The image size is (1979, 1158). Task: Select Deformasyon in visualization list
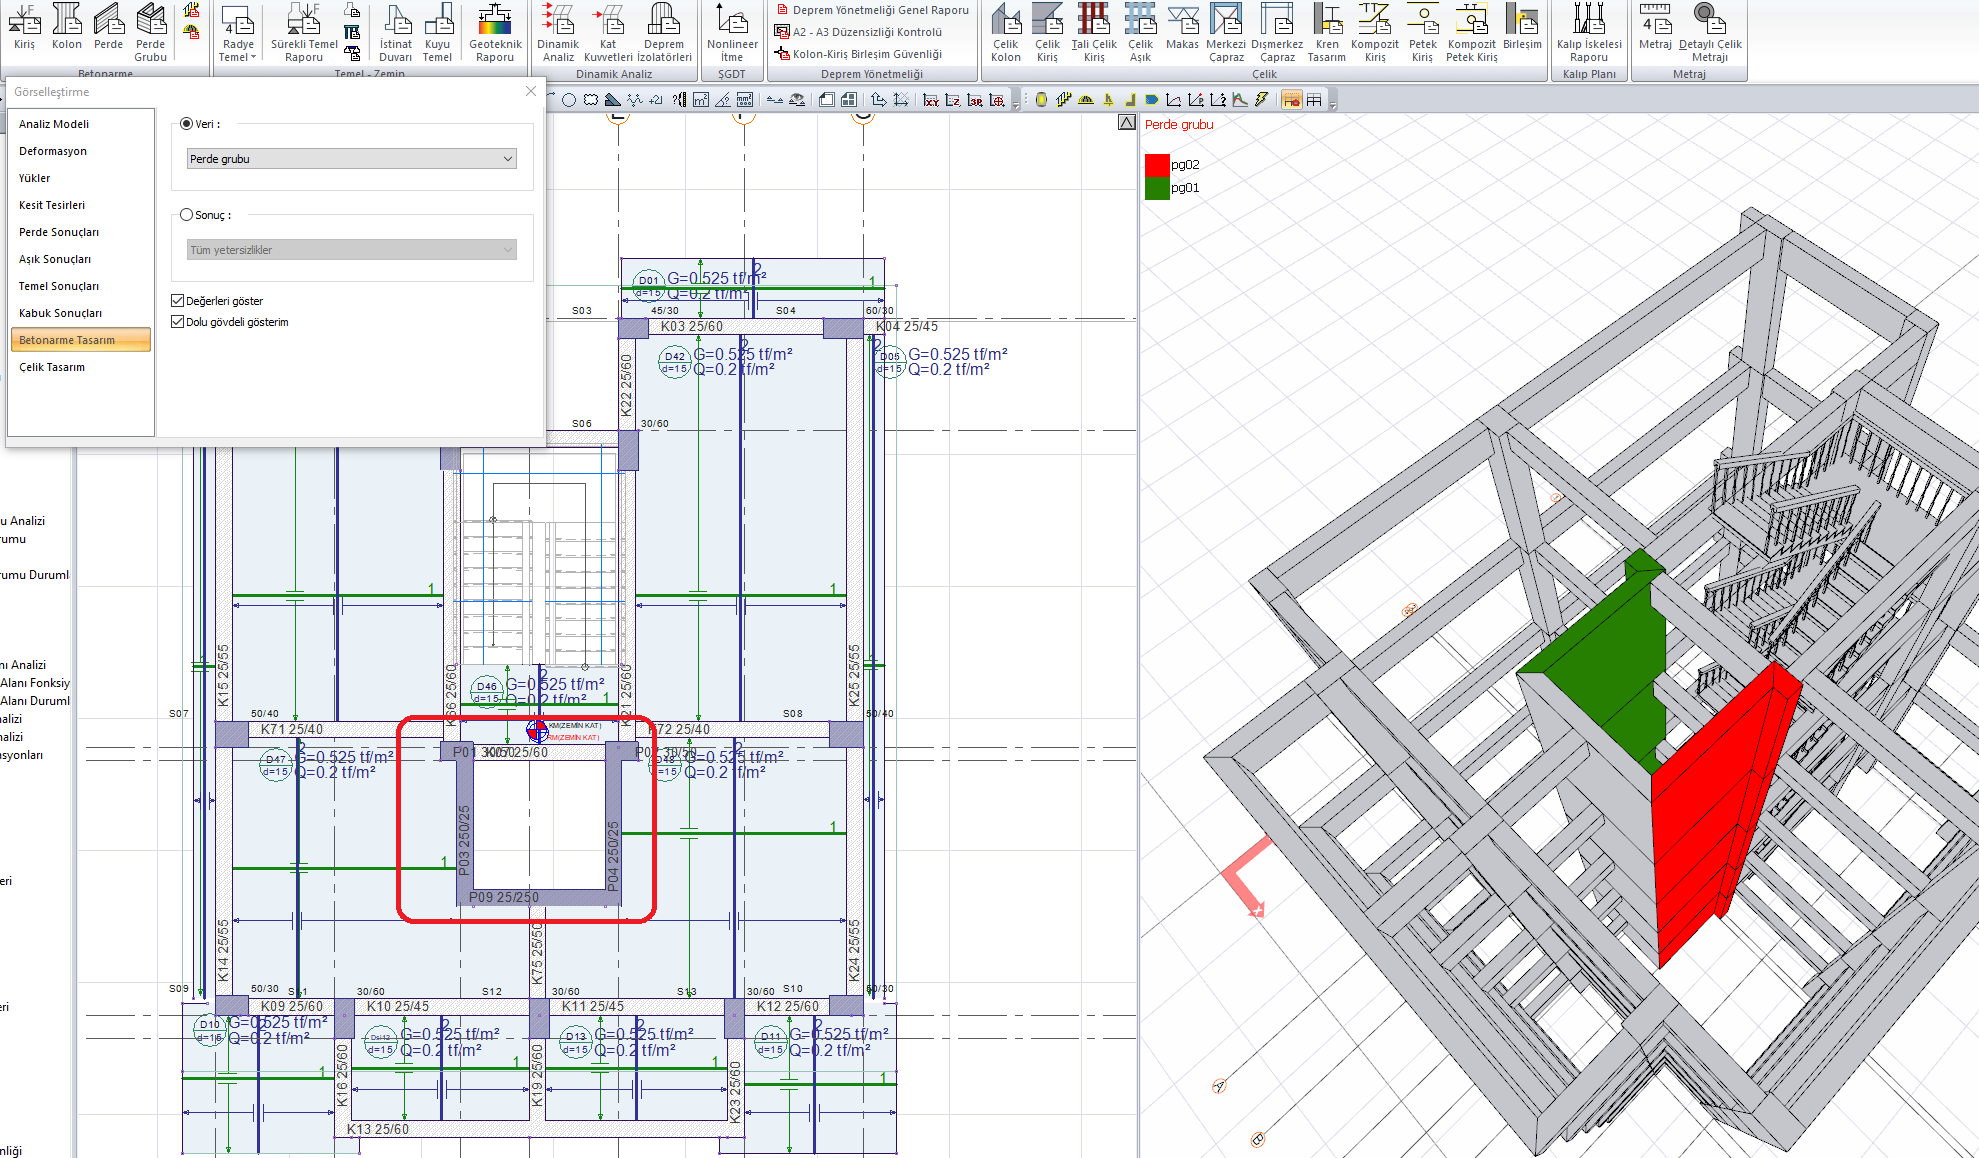click(81, 151)
